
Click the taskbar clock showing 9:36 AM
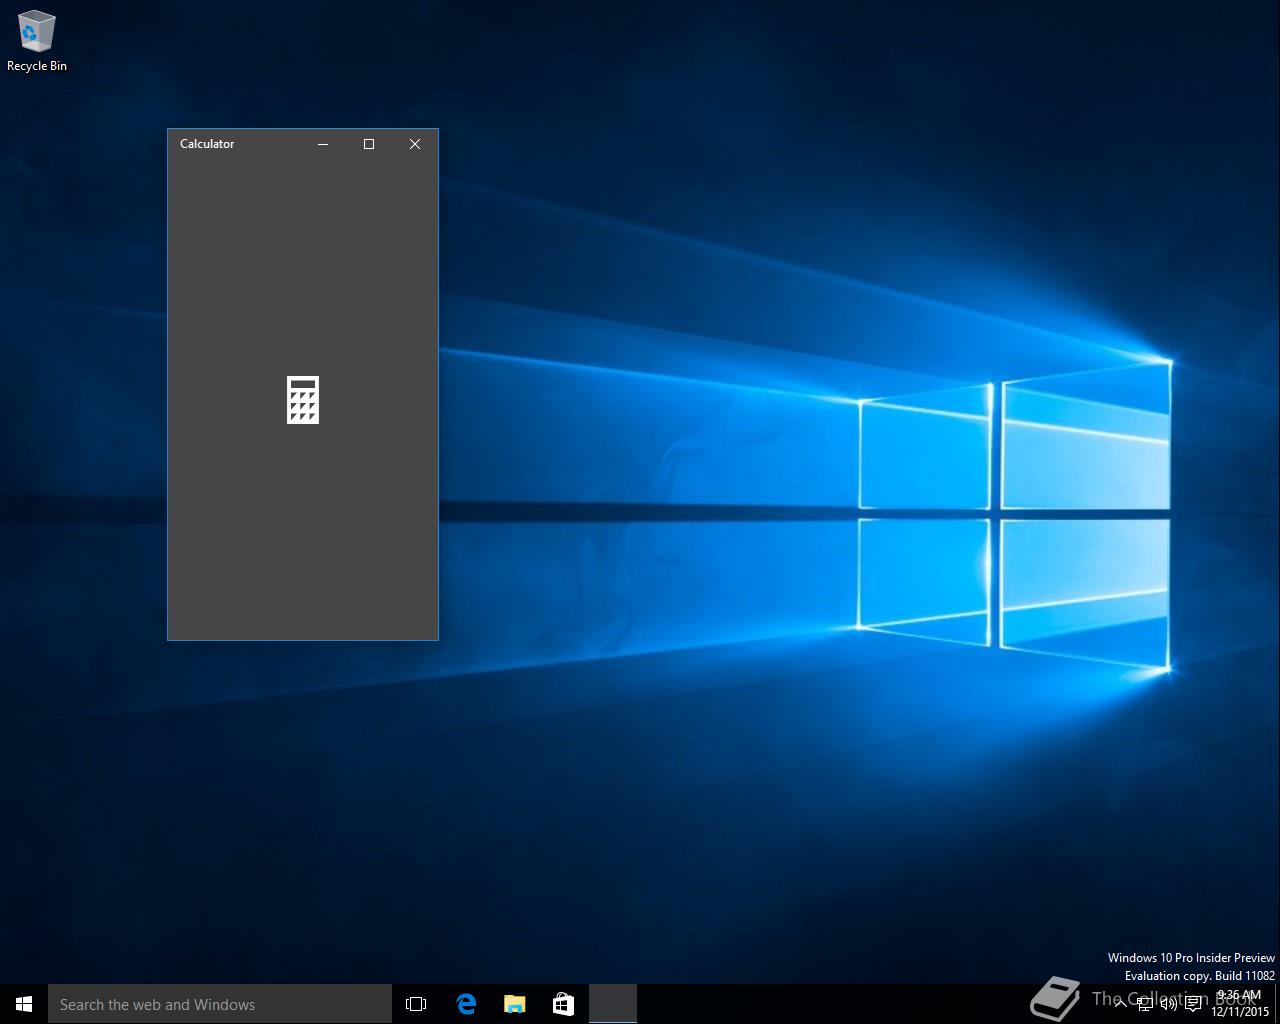point(1240,1004)
